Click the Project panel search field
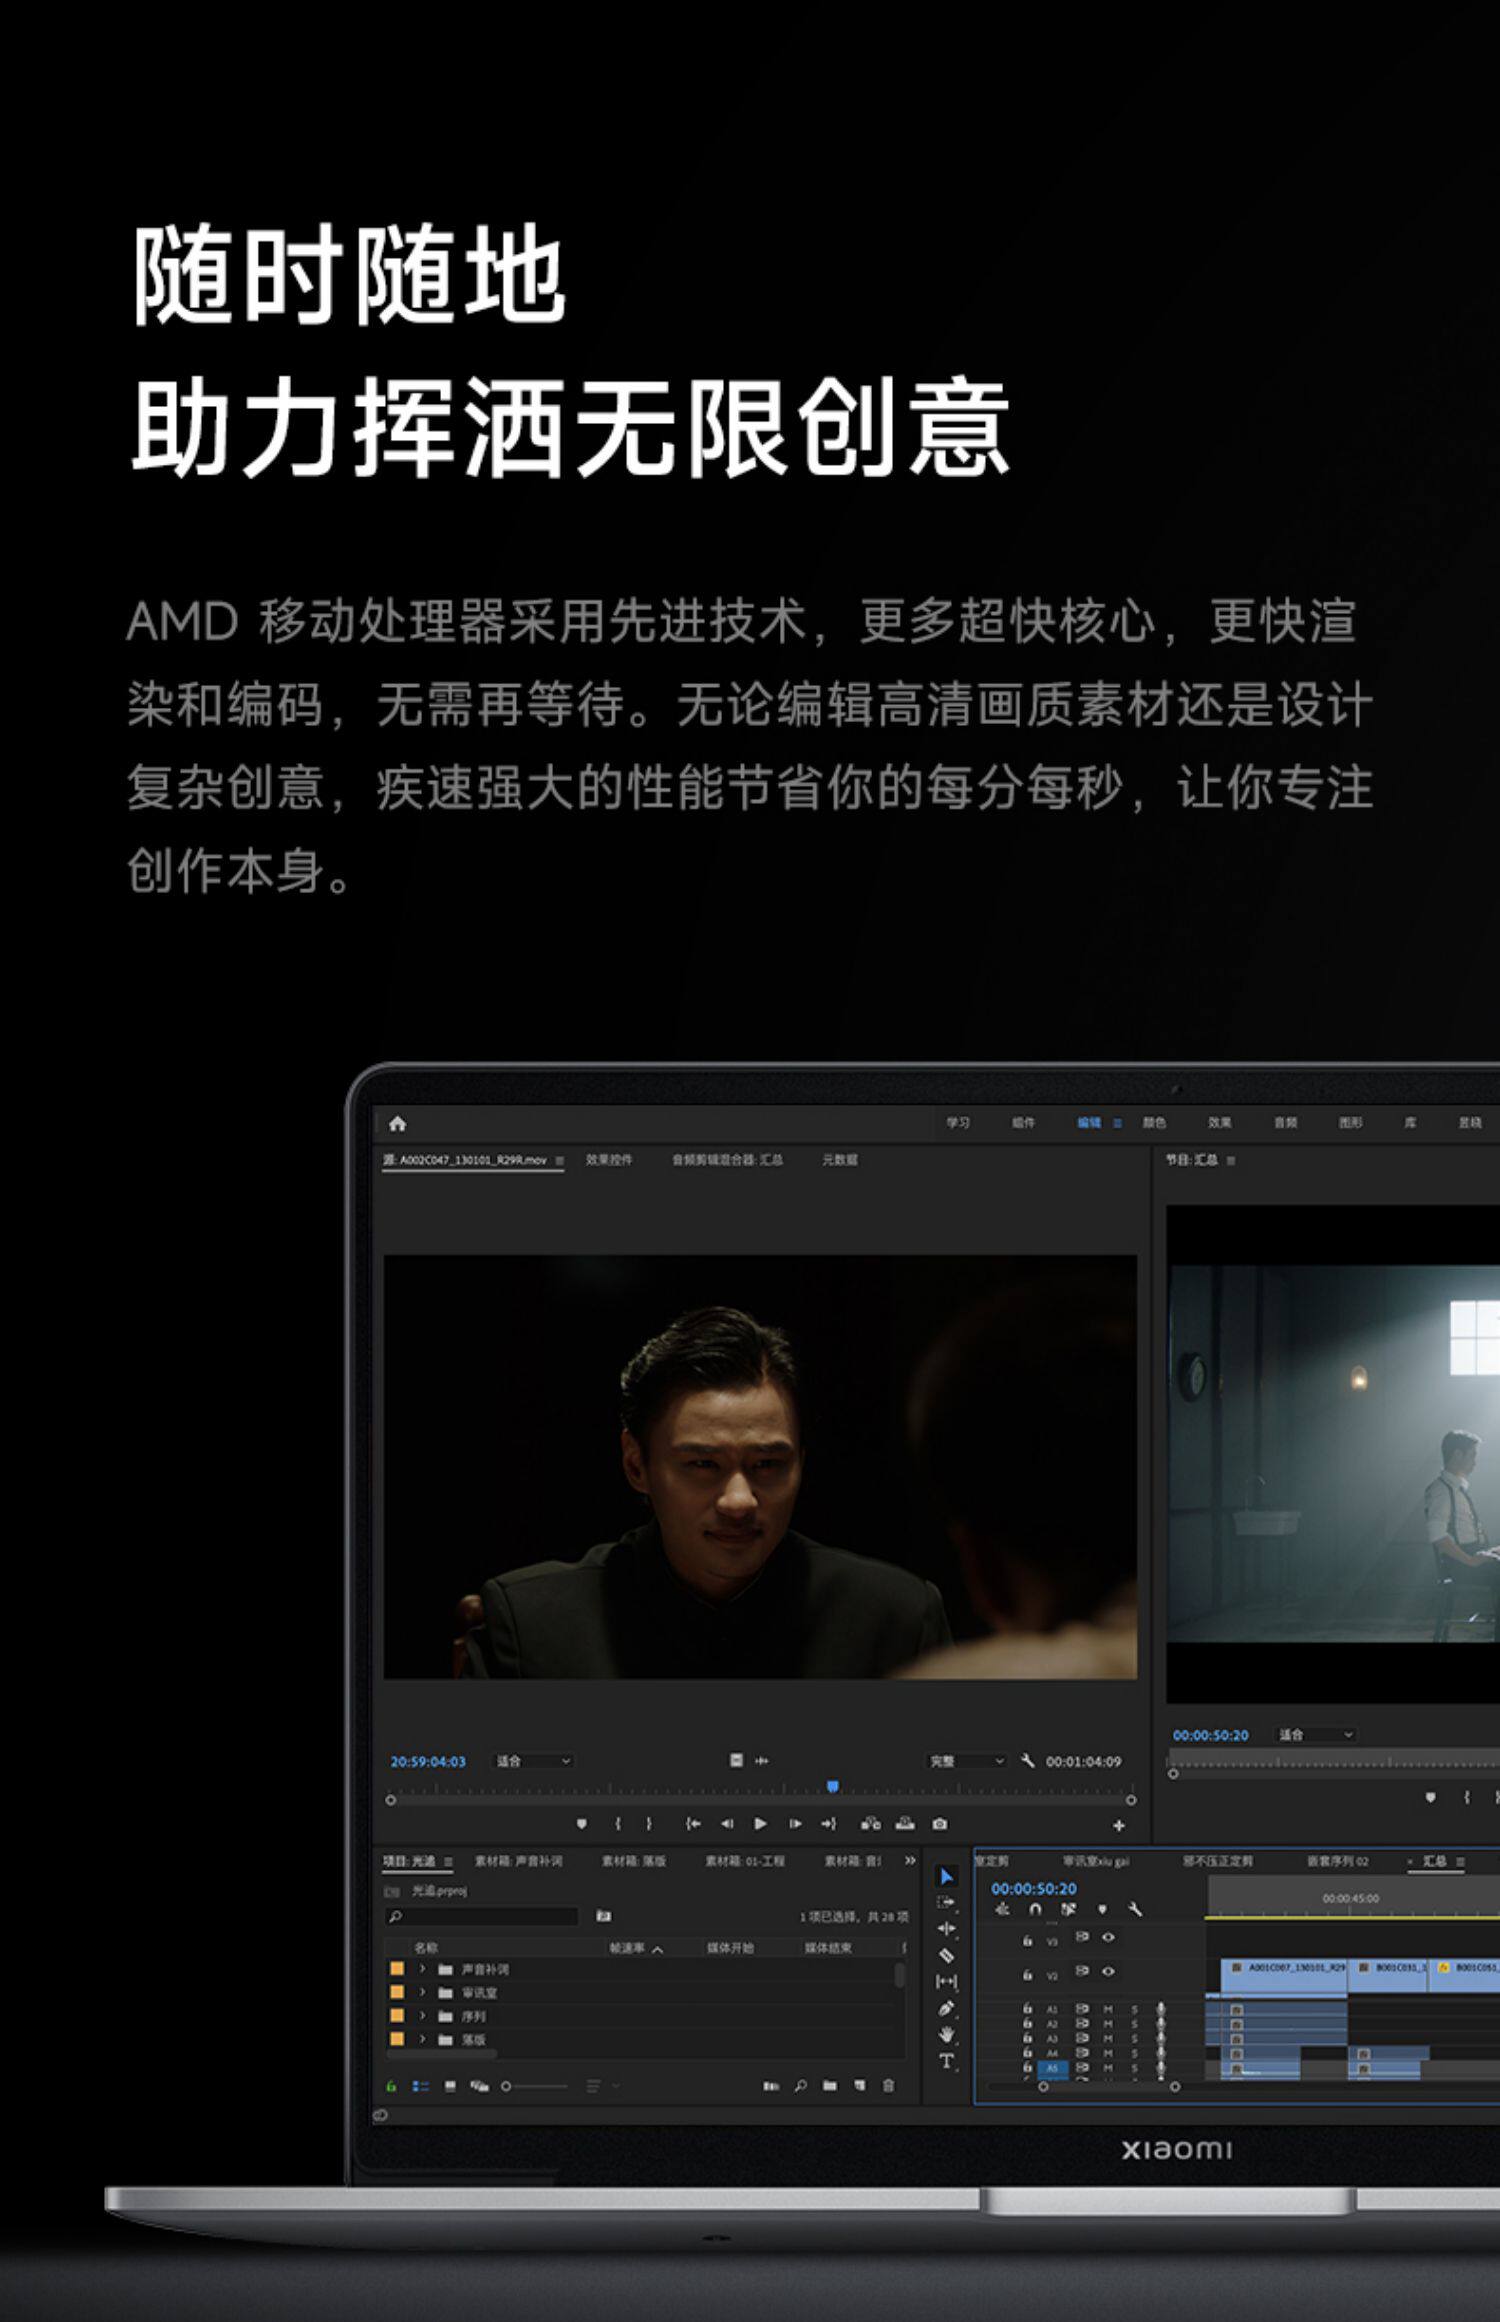 click(x=482, y=1916)
